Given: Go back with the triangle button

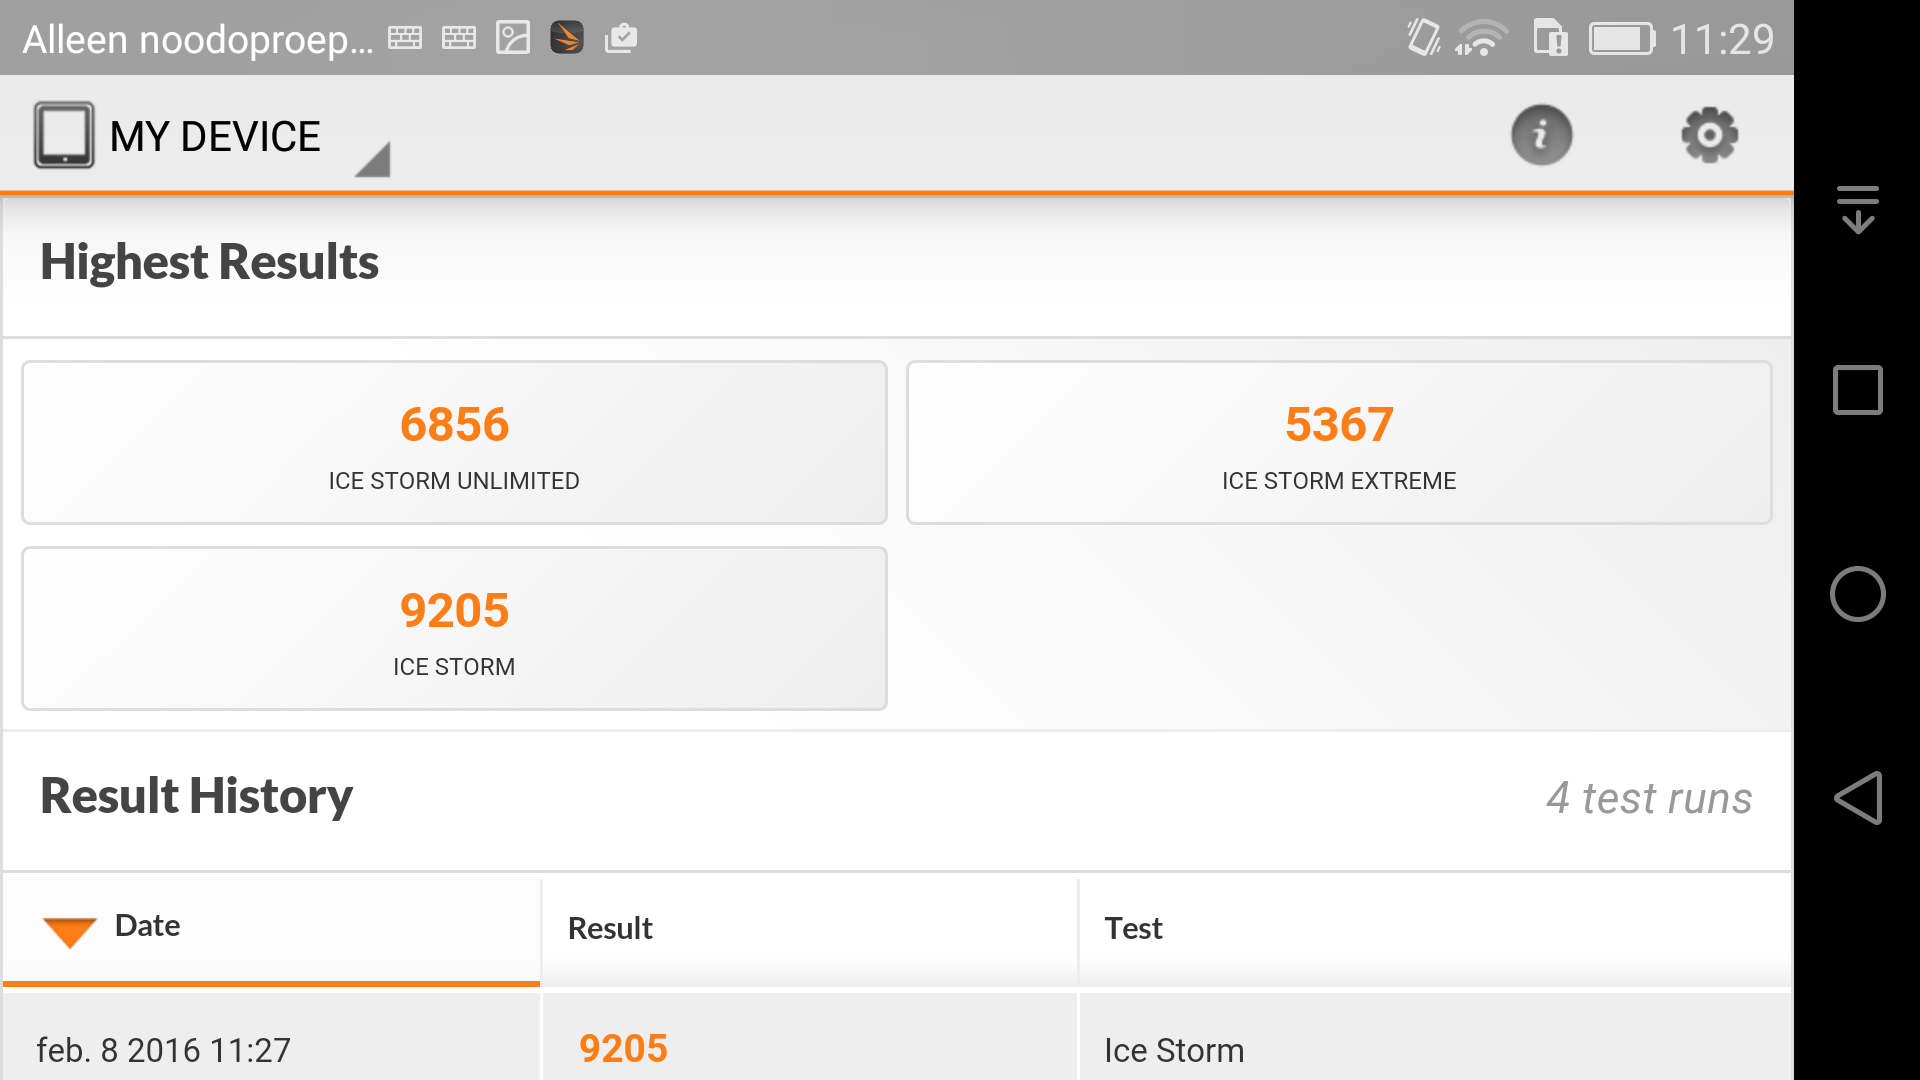Looking at the screenshot, I should [x=1857, y=797].
